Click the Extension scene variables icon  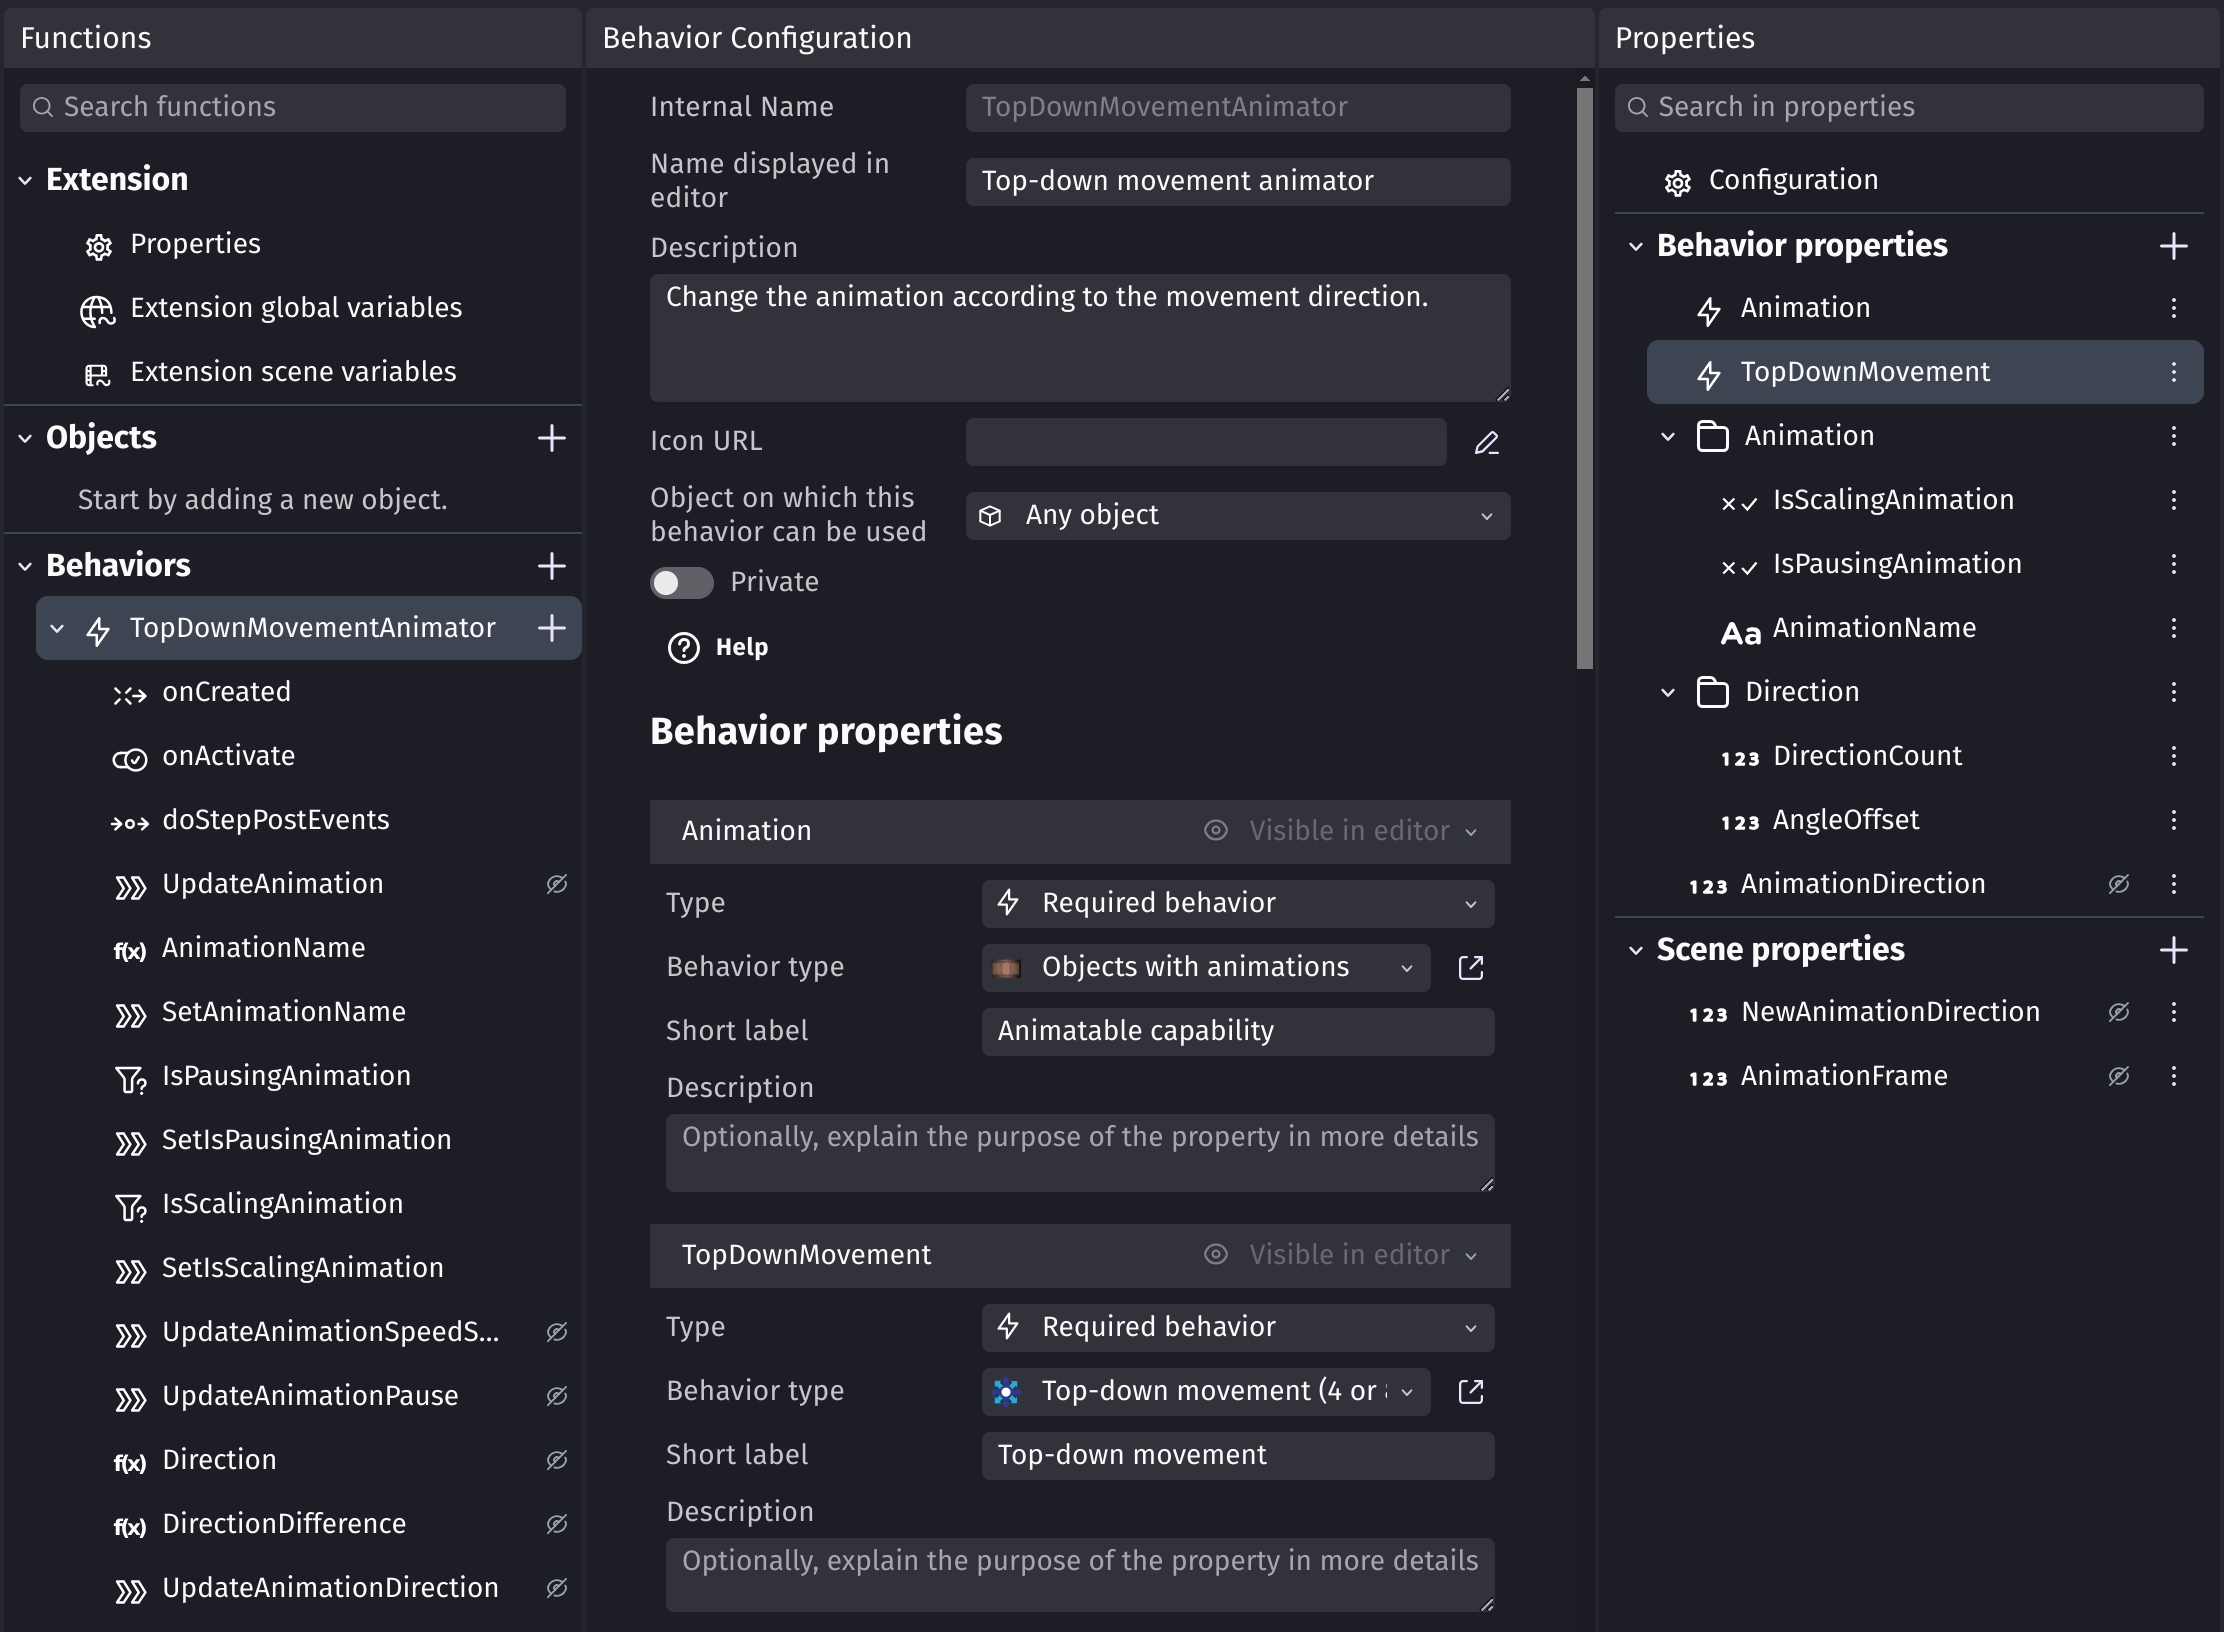[x=97, y=374]
